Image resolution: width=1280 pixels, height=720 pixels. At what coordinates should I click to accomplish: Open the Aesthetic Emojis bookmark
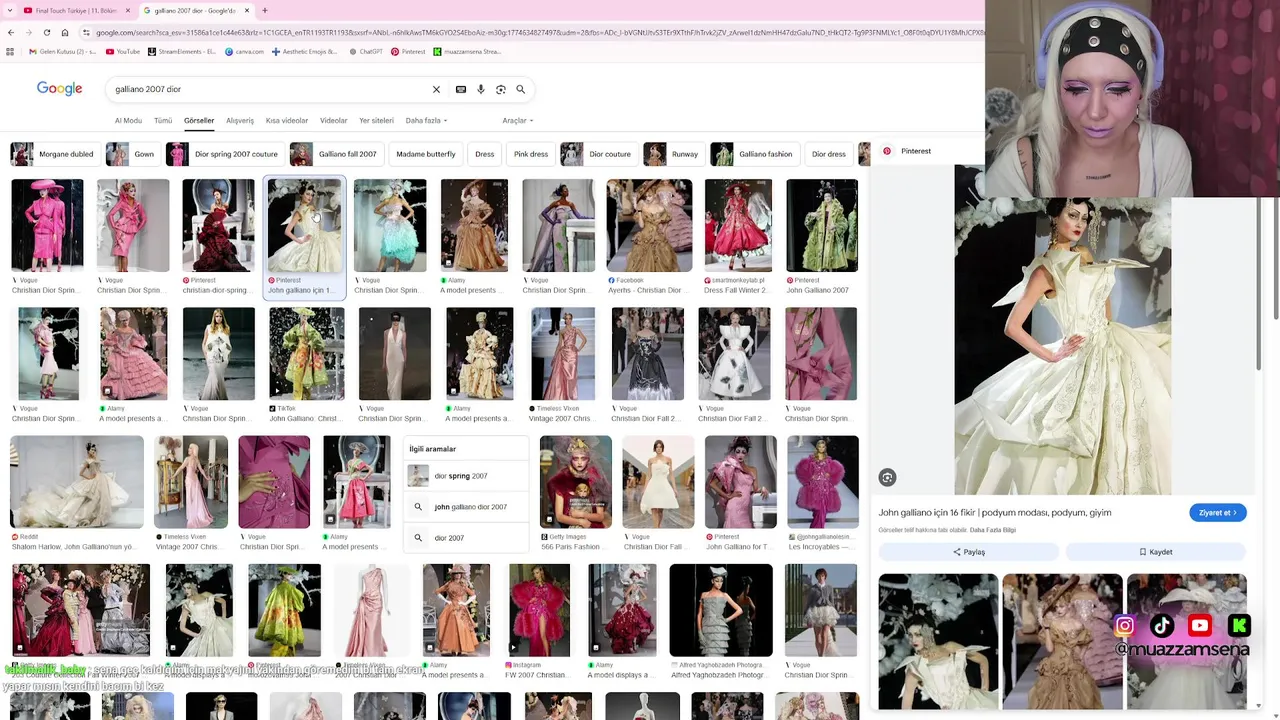(x=305, y=51)
